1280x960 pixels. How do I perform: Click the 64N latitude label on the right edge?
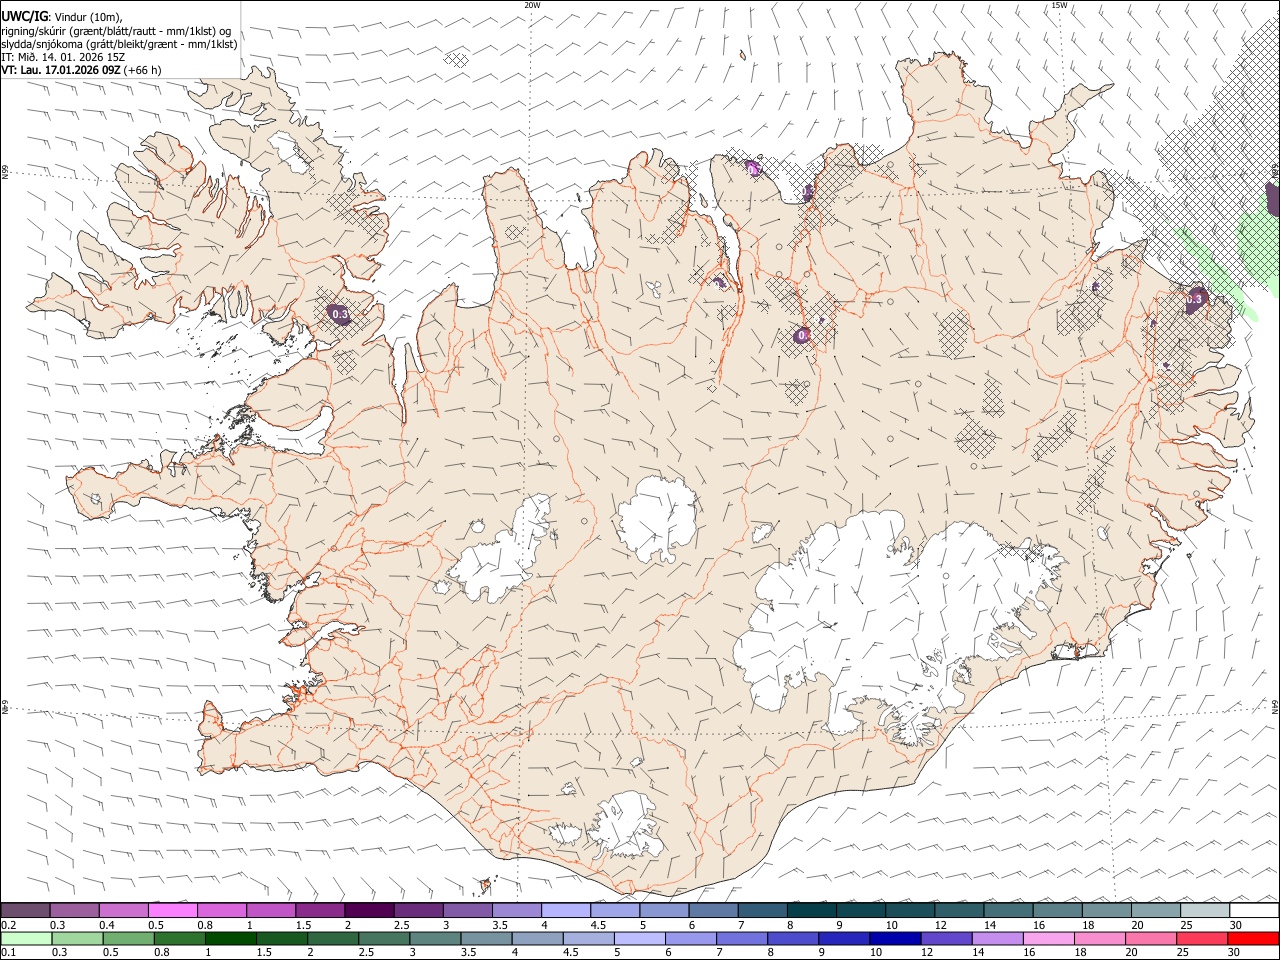pos(1276,707)
